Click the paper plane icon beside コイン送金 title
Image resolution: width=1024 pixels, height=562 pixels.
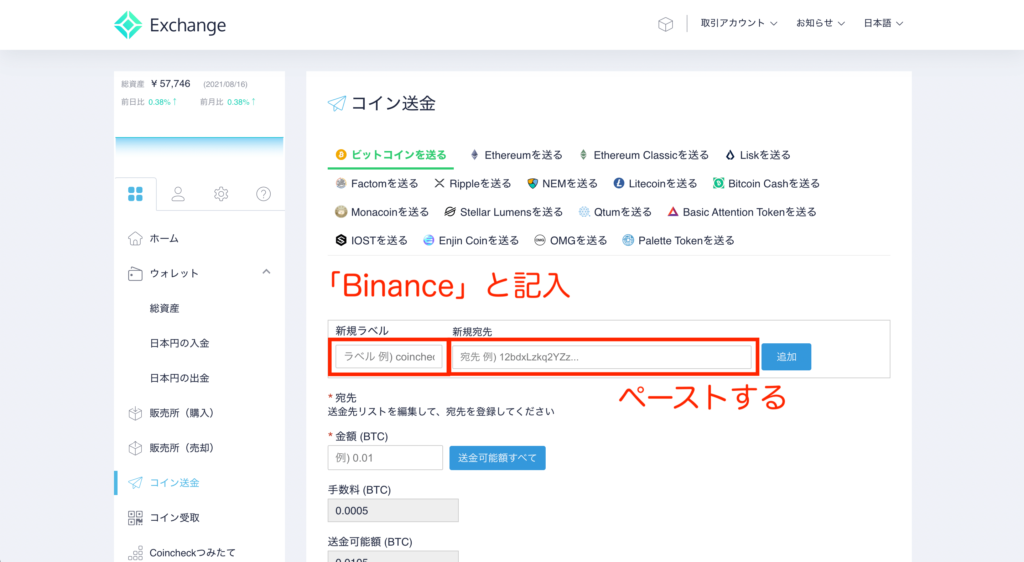tap(337, 103)
